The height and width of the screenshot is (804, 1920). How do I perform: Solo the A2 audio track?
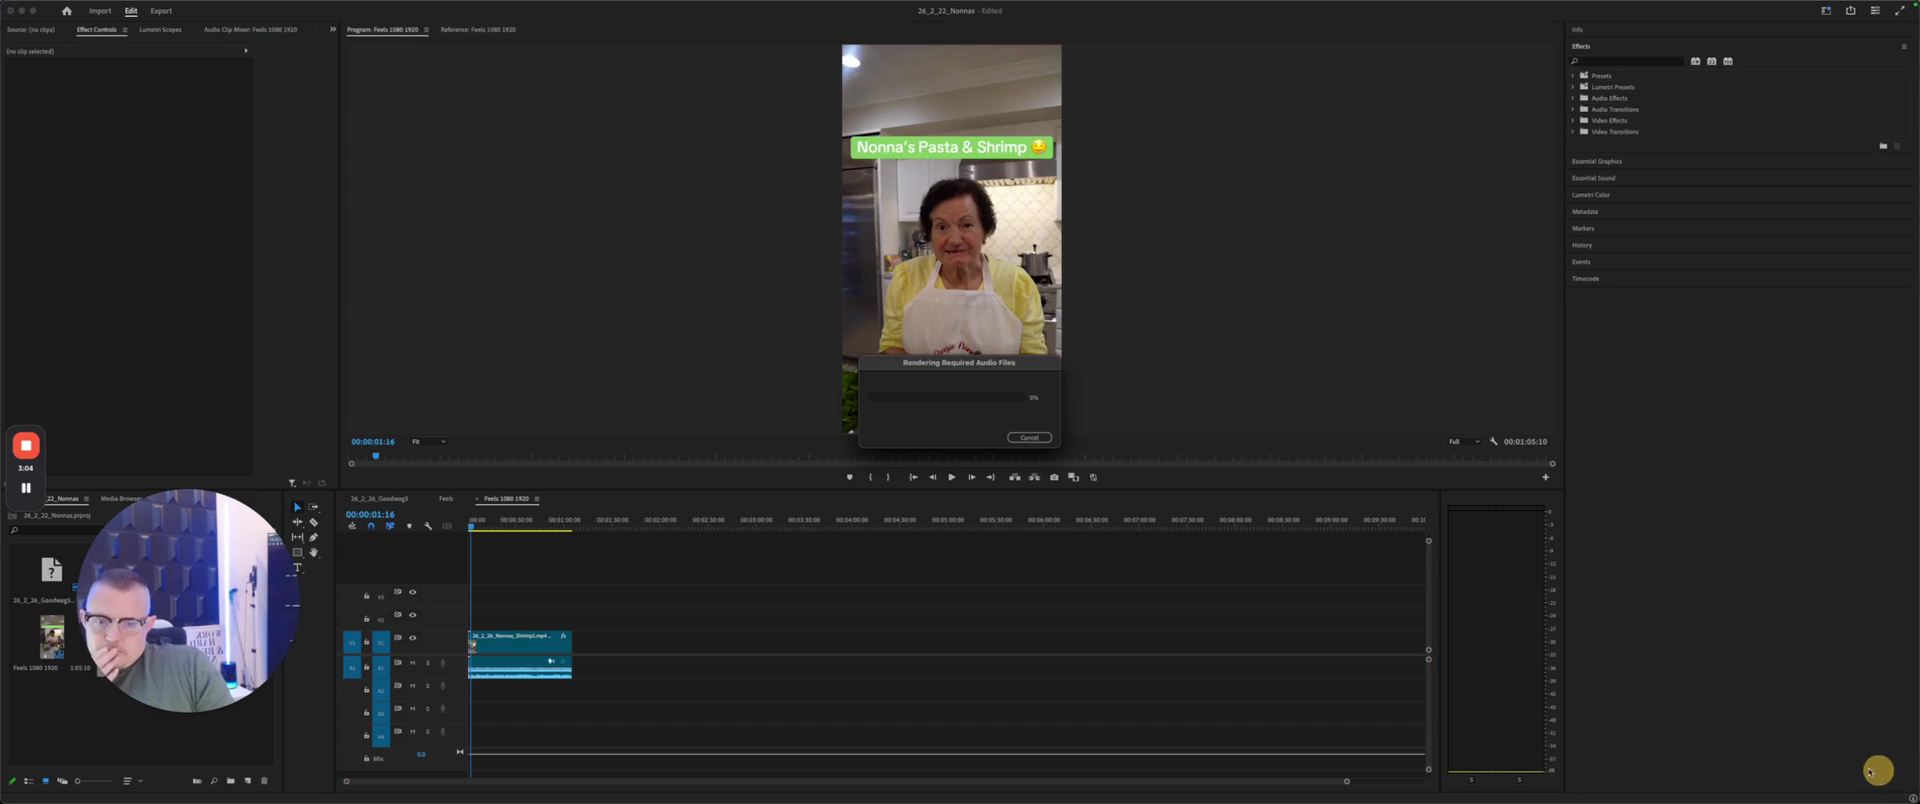428,686
